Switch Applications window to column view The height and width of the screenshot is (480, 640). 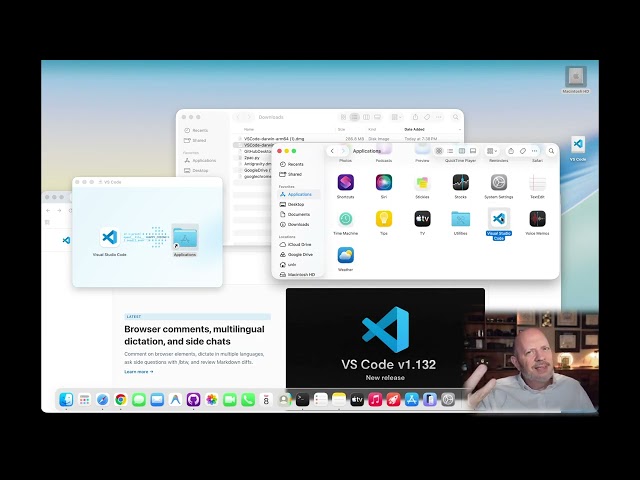pyautogui.click(x=462, y=151)
